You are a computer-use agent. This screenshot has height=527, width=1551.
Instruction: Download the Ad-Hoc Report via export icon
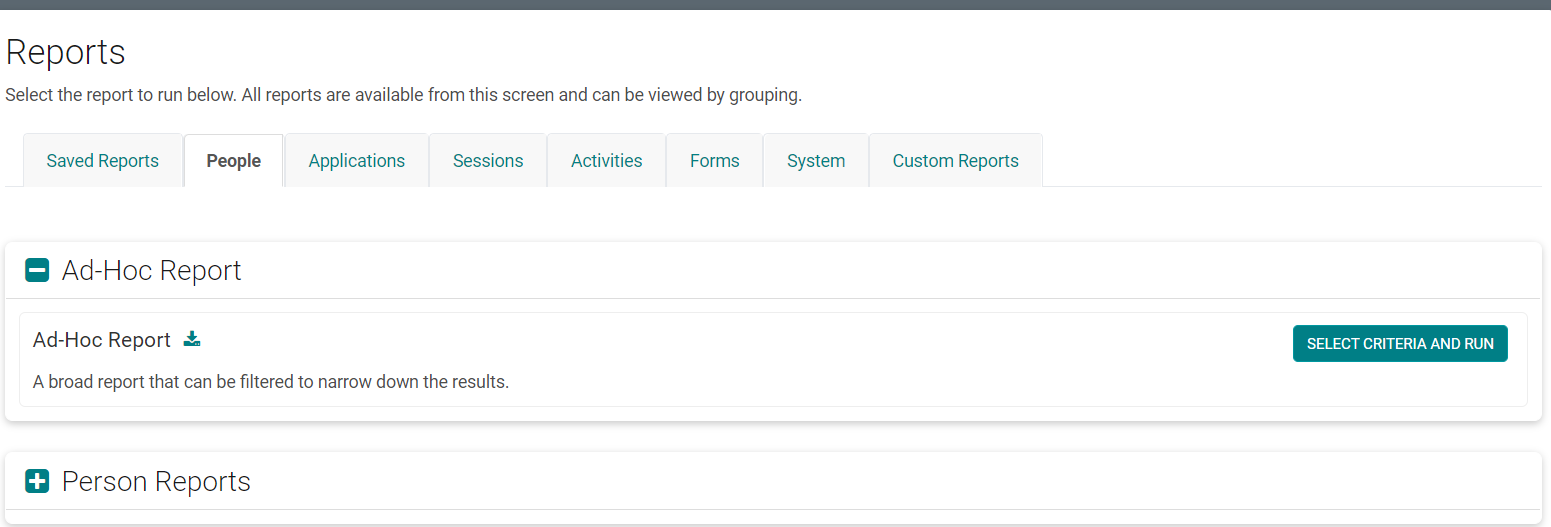[192, 340]
